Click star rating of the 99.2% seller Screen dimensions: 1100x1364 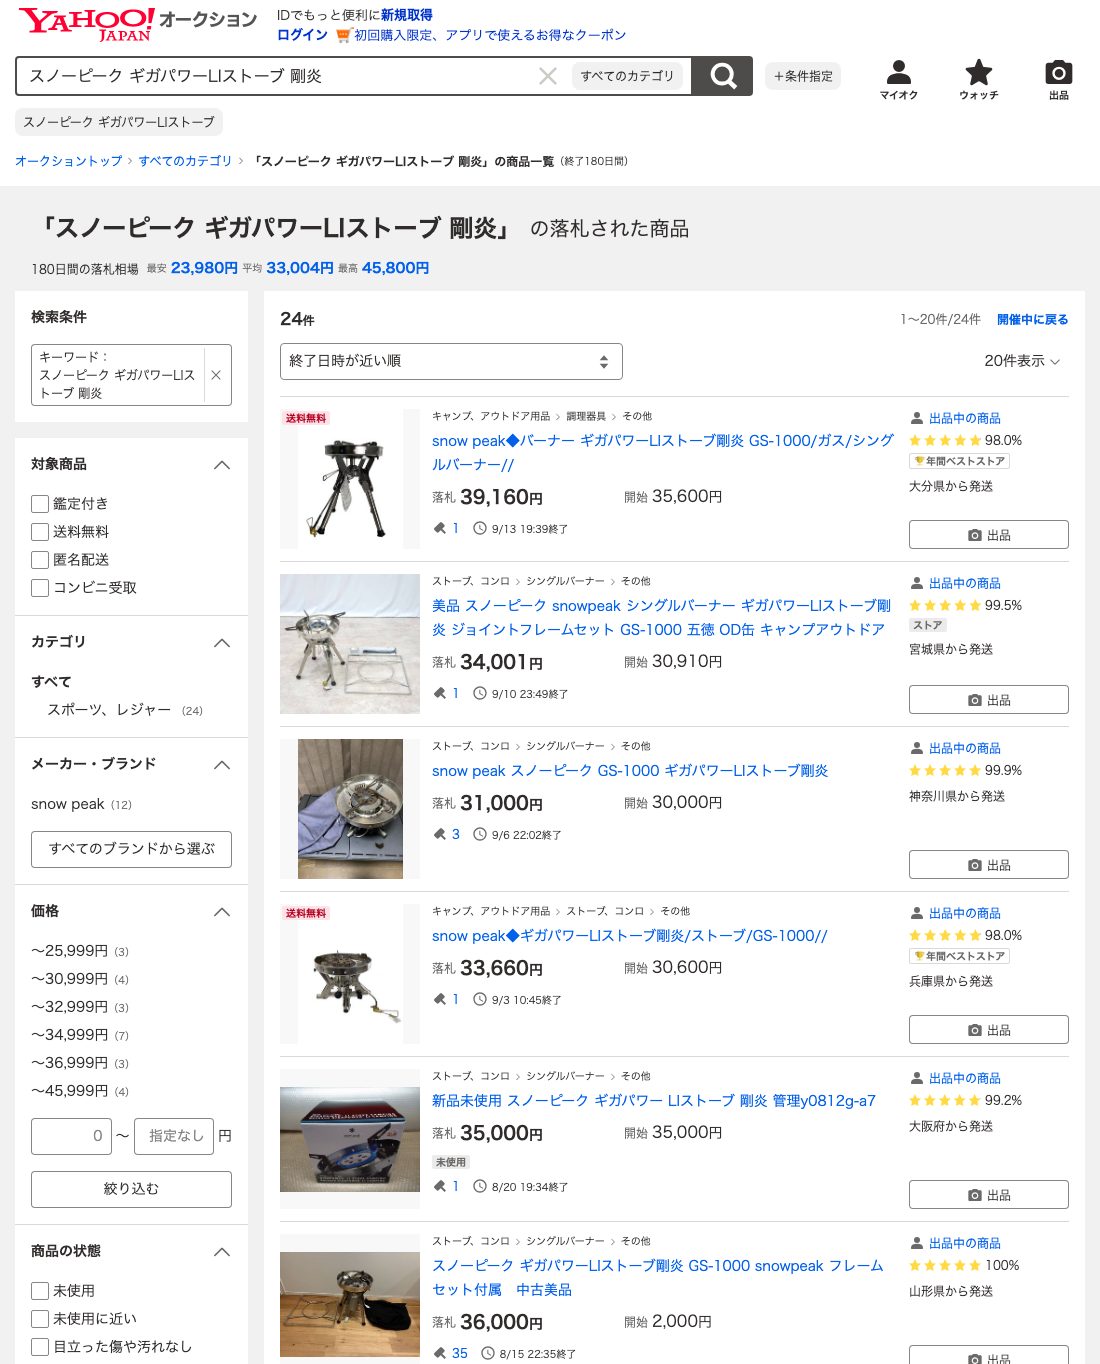click(945, 1100)
